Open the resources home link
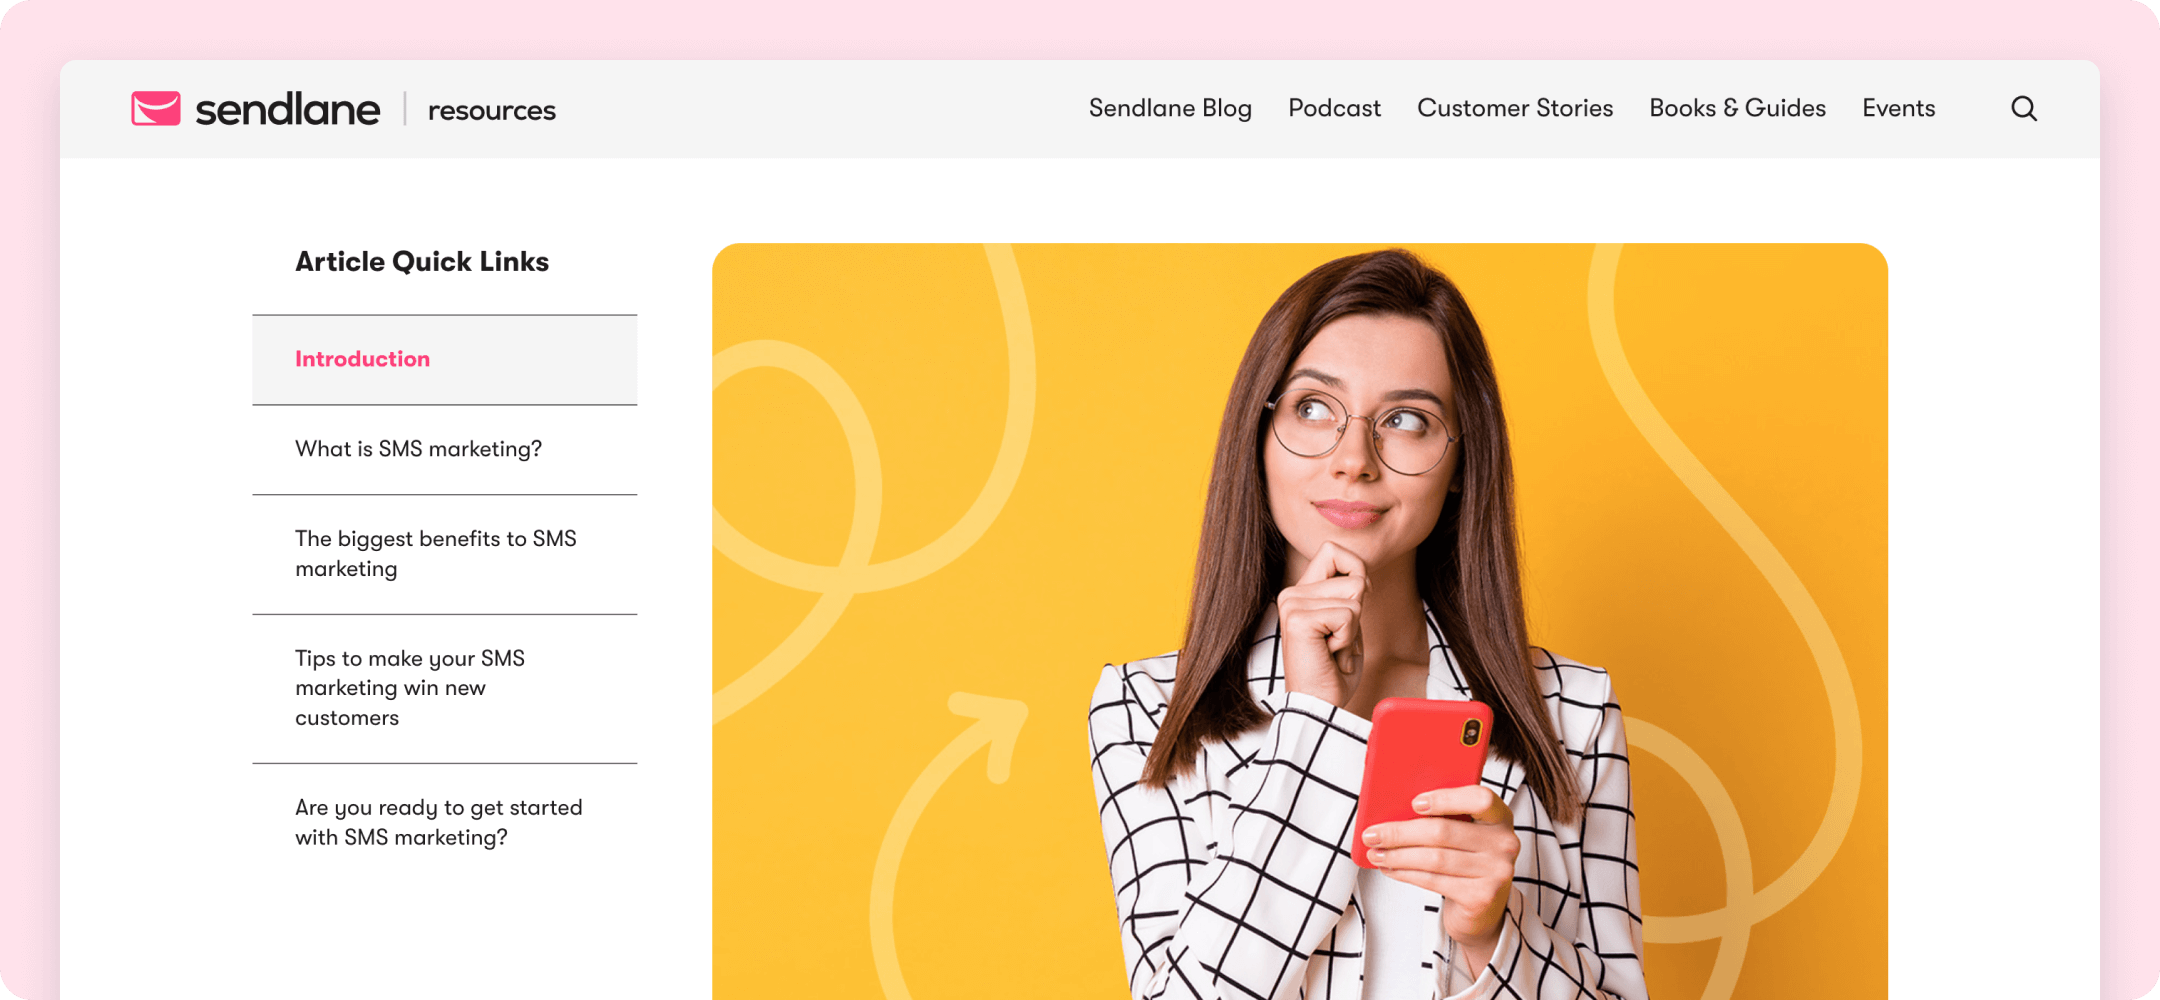This screenshot has width=2160, height=1000. (492, 110)
